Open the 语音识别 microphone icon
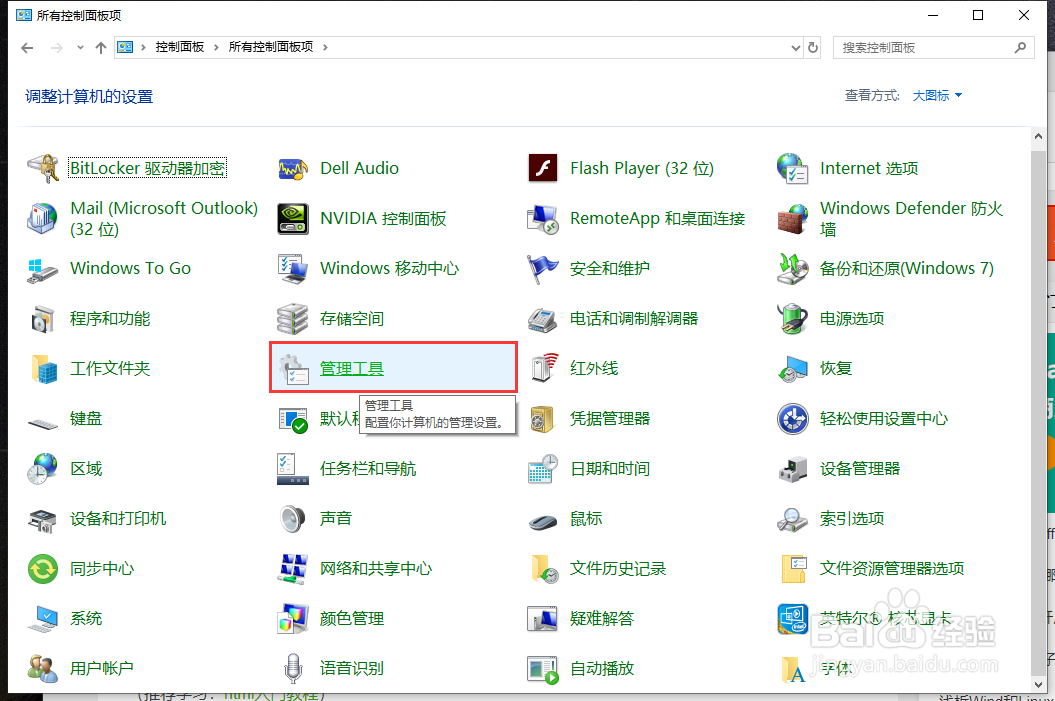 coord(293,669)
